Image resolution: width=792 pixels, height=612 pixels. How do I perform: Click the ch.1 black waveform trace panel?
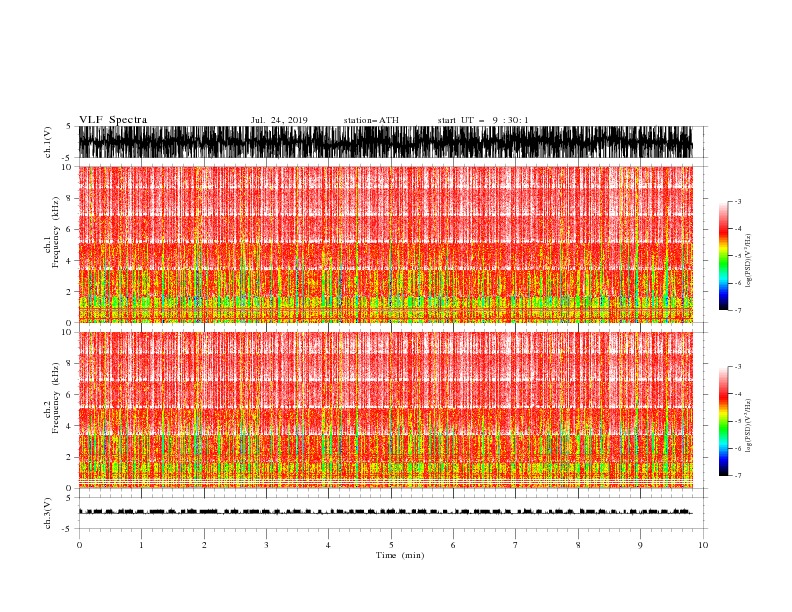coord(385,142)
